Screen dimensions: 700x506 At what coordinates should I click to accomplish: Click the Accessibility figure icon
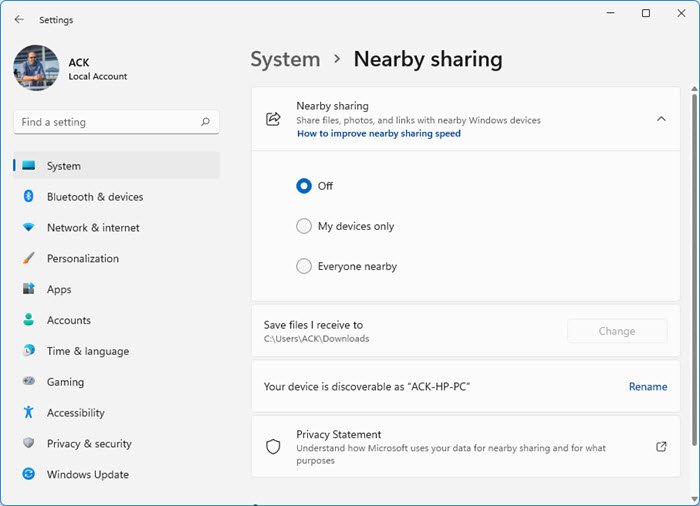tap(29, 413)
